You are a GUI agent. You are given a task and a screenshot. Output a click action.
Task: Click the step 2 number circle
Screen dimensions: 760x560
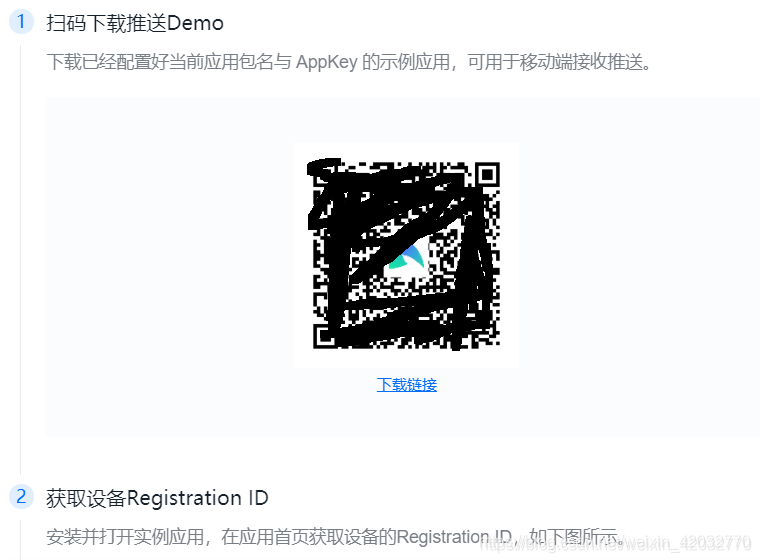tap(21, 497)
